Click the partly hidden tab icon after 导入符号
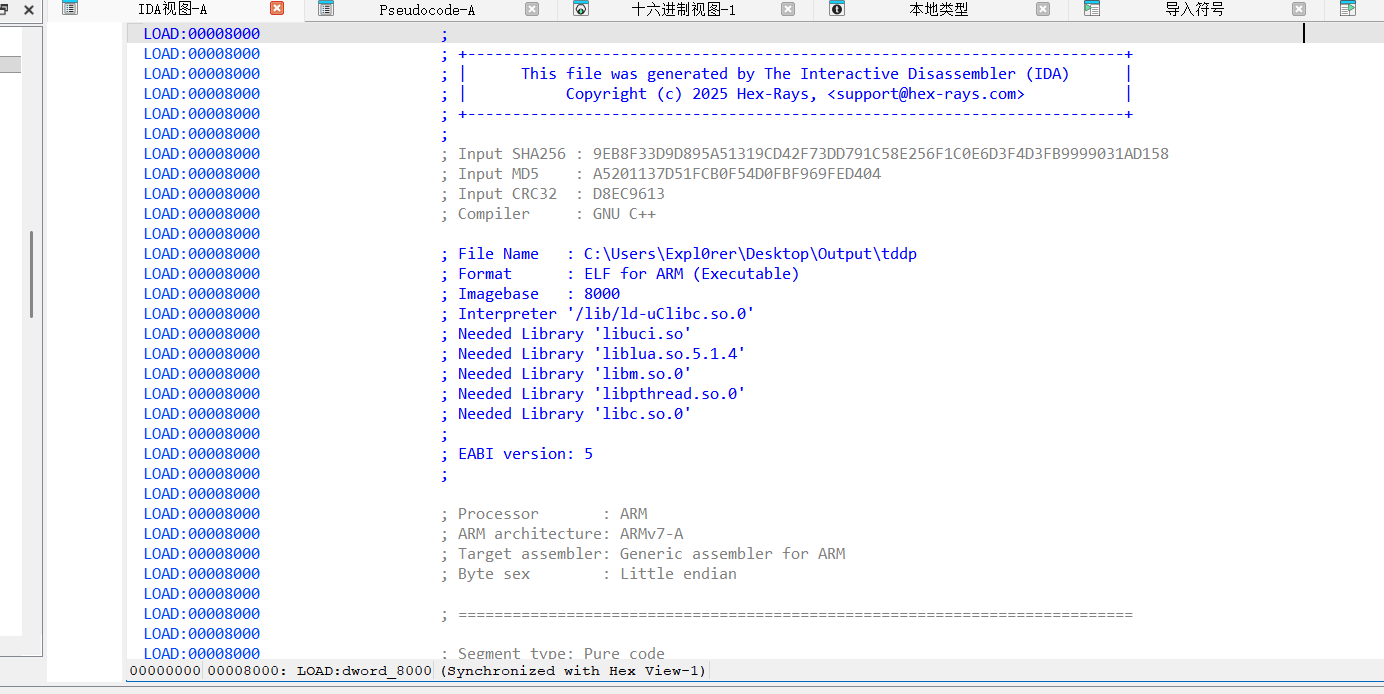 (1347, 8)
